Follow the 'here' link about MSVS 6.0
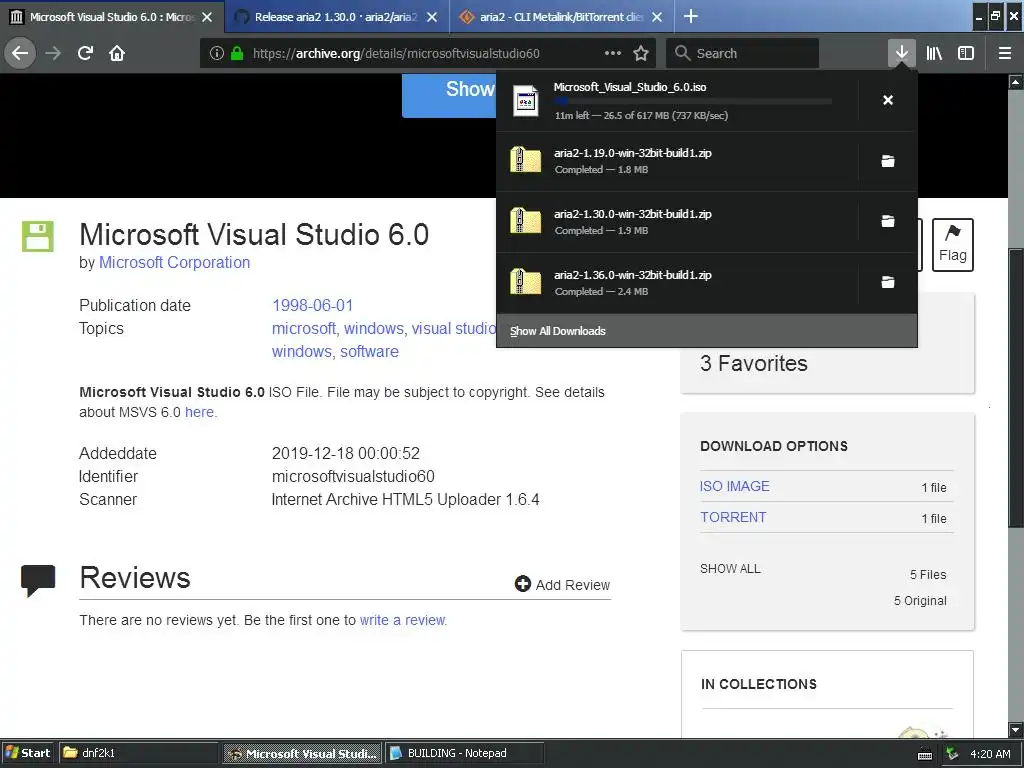1024x768 pixels. pos(199,412)
